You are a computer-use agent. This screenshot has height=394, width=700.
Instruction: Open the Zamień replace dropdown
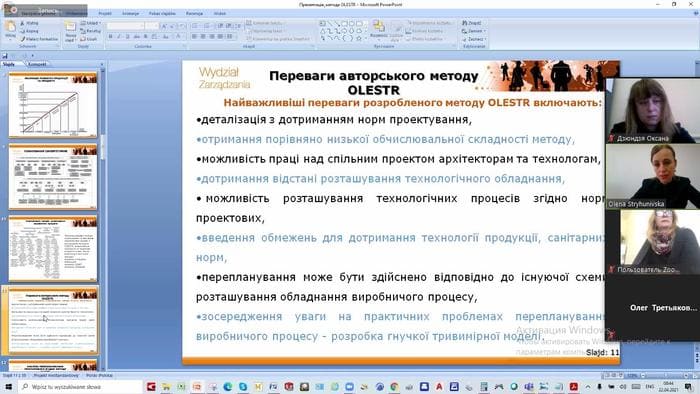pyautogui.click(x=474, y=31)
